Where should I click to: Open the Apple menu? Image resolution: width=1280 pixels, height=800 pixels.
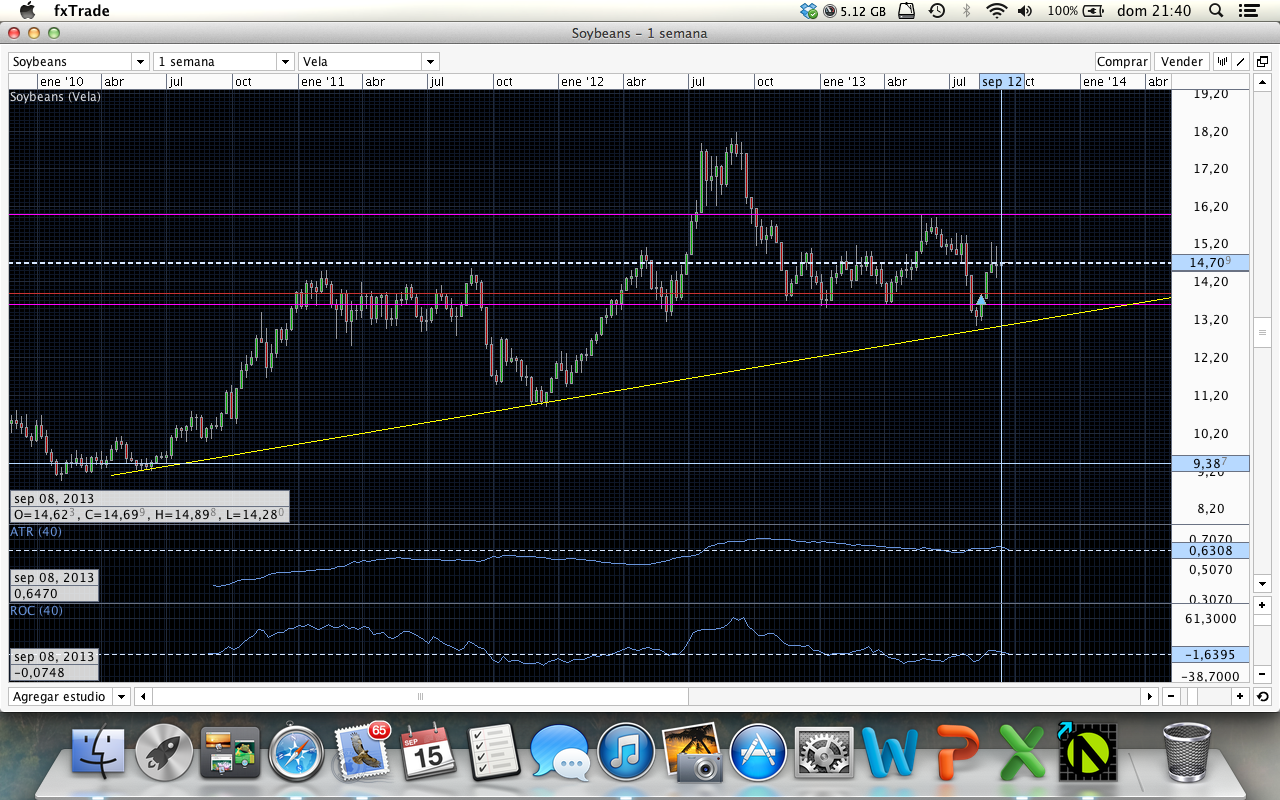click(x=28, y=11)
